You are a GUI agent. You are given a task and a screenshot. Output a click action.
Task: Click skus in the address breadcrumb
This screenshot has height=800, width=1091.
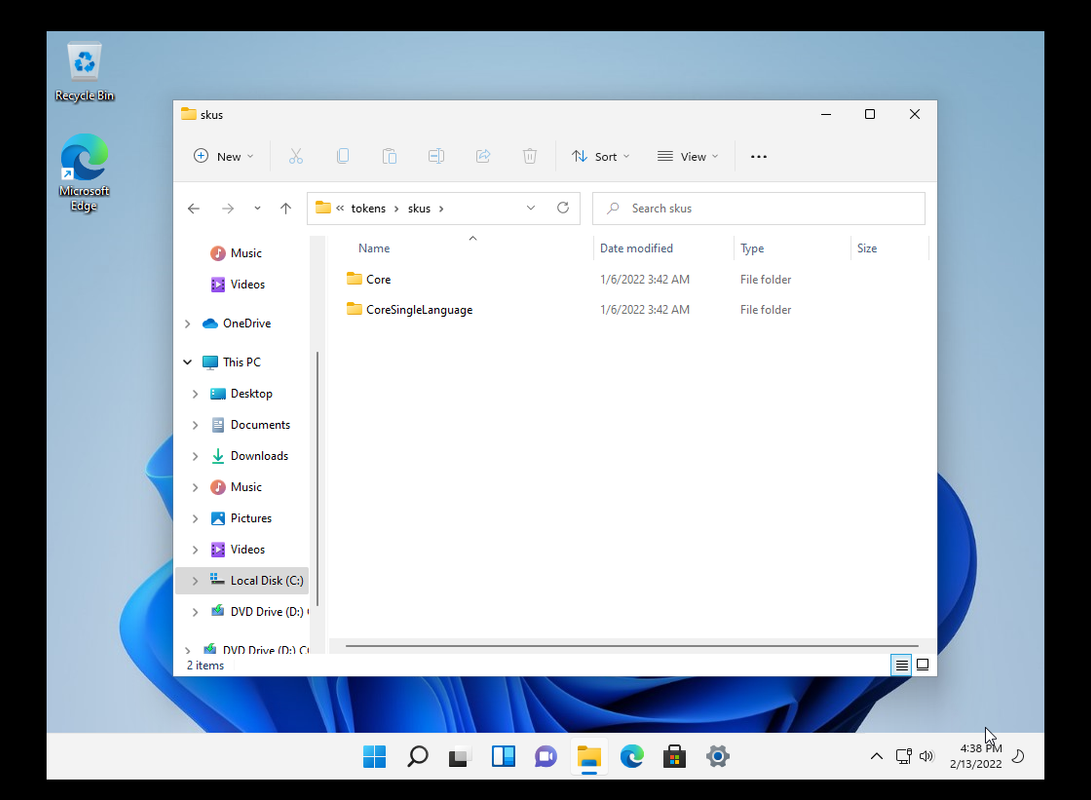[x=419, y=208]
